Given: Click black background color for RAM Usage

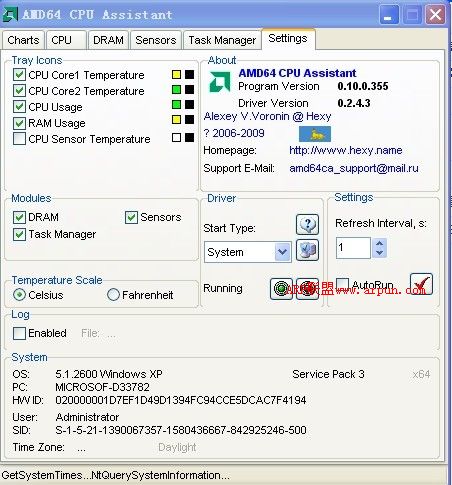Looking at the screenshot, I should coord(190,119).
